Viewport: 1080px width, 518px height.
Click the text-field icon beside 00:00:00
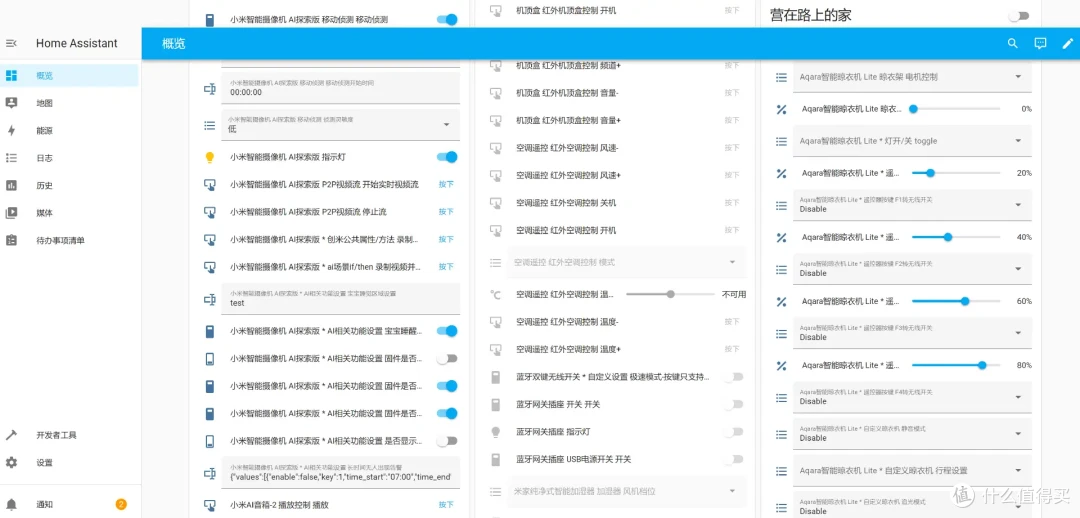pos(210,88)
